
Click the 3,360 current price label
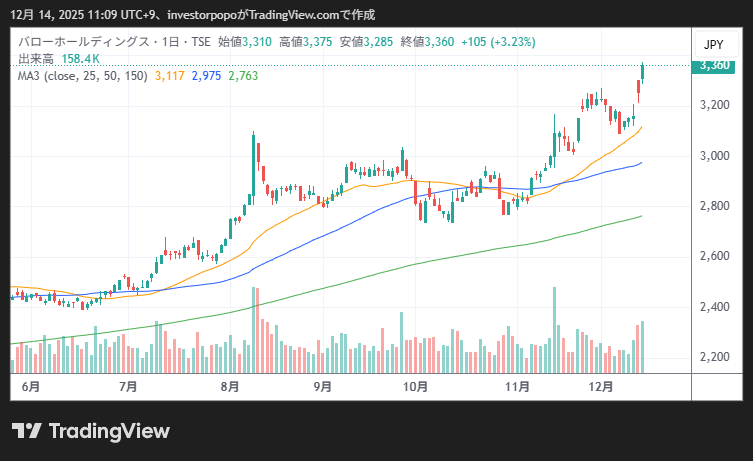(x=714, y=66)
